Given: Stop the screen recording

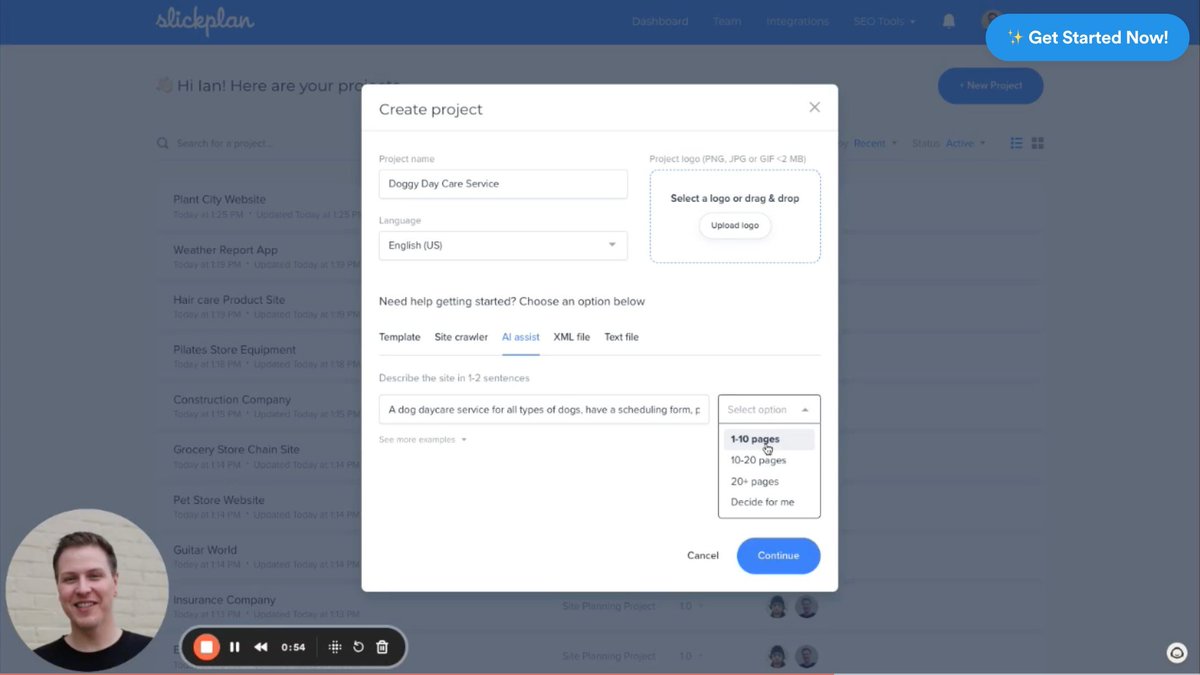Looking at the screenshot, I should [206, 646].
